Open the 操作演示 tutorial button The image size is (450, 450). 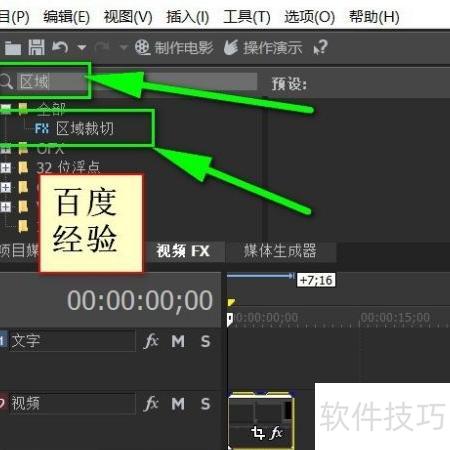263,47
